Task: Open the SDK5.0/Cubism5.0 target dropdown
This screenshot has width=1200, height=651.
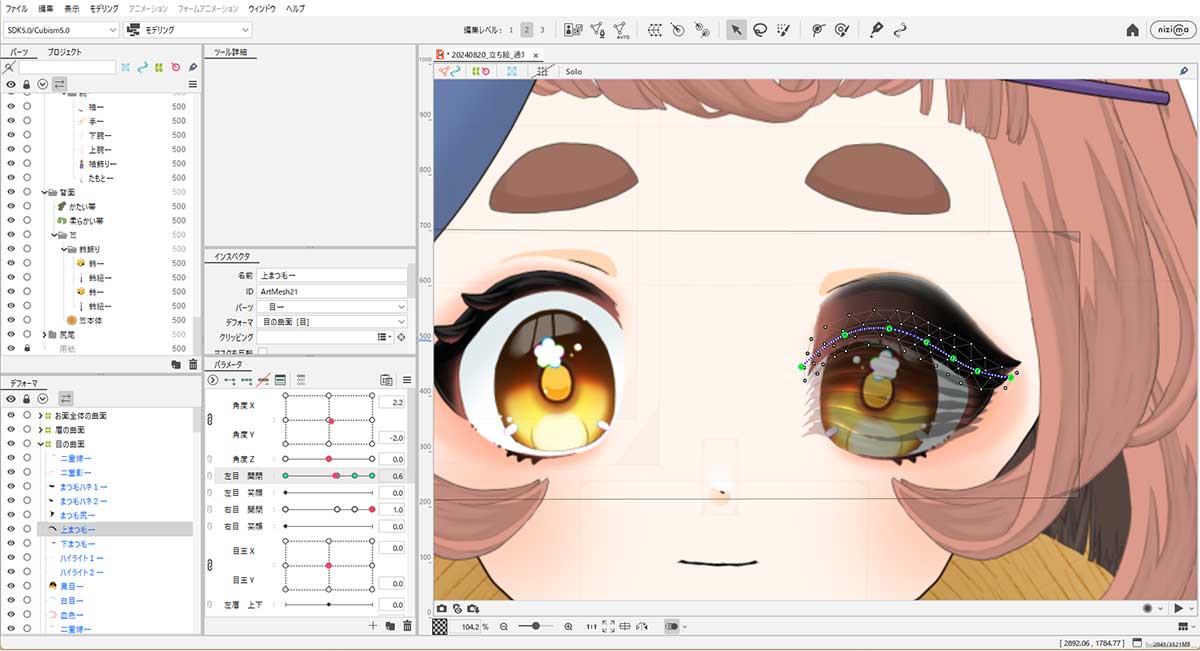Action: coord(61,30)
